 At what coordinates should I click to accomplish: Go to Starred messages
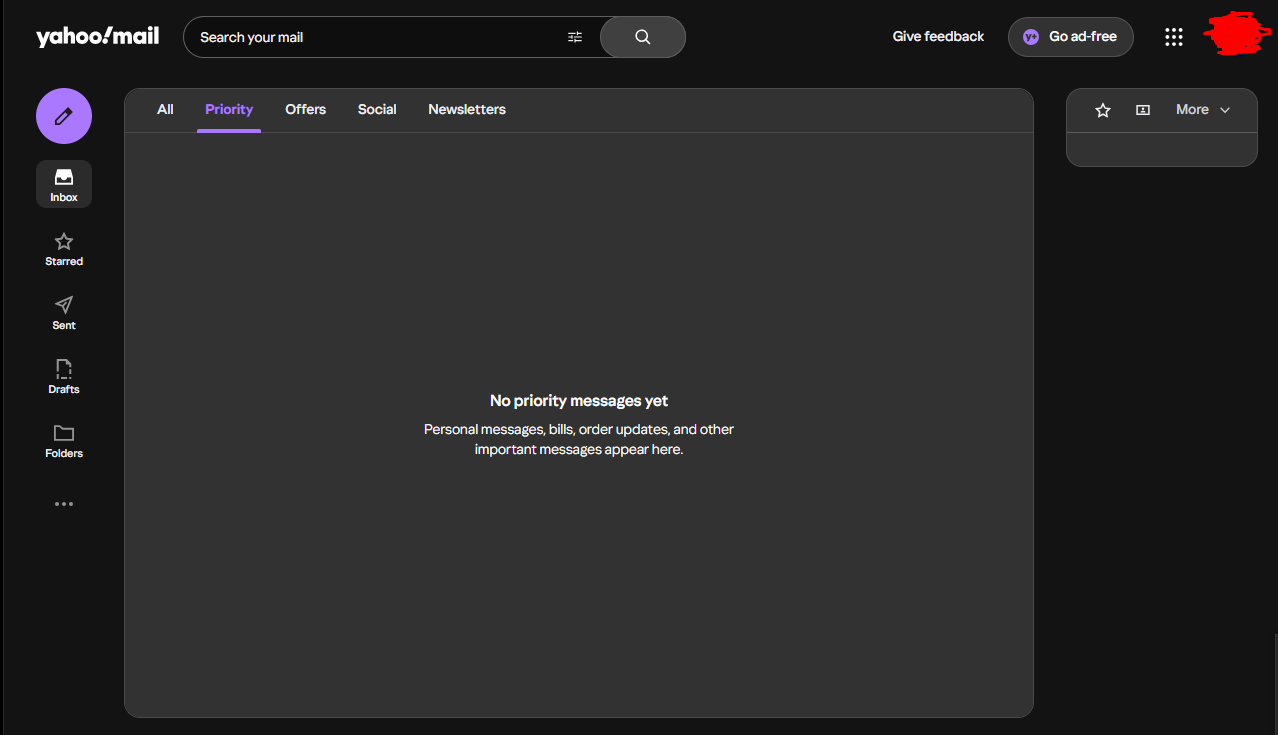64,249
